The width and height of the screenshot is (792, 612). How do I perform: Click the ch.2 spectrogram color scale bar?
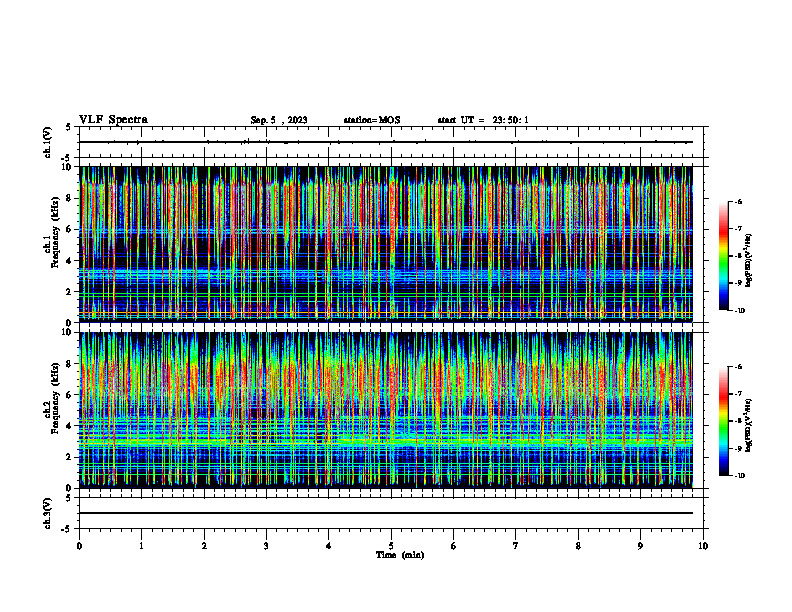coord(724,421)
